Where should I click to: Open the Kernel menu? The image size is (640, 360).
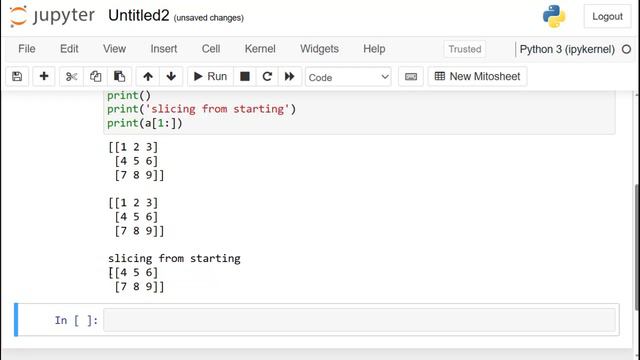260,49
